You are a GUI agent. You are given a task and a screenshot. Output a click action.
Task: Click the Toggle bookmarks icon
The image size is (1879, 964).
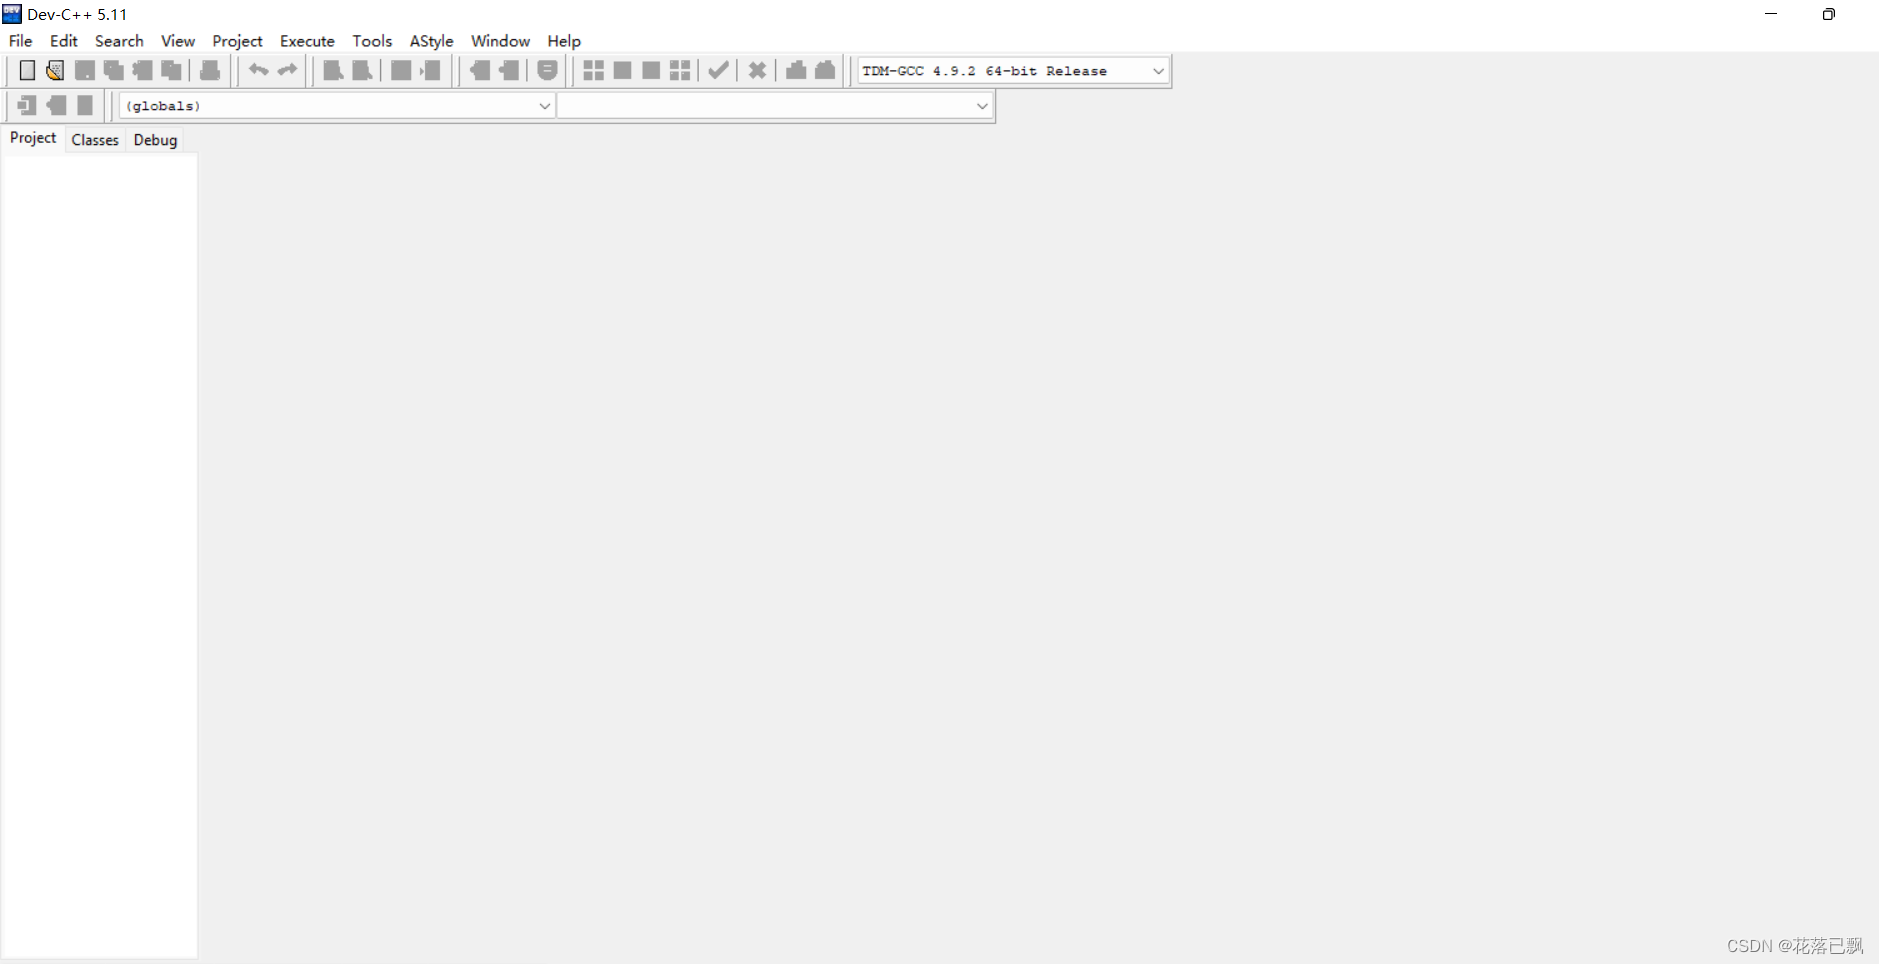(x=56, y=105)
